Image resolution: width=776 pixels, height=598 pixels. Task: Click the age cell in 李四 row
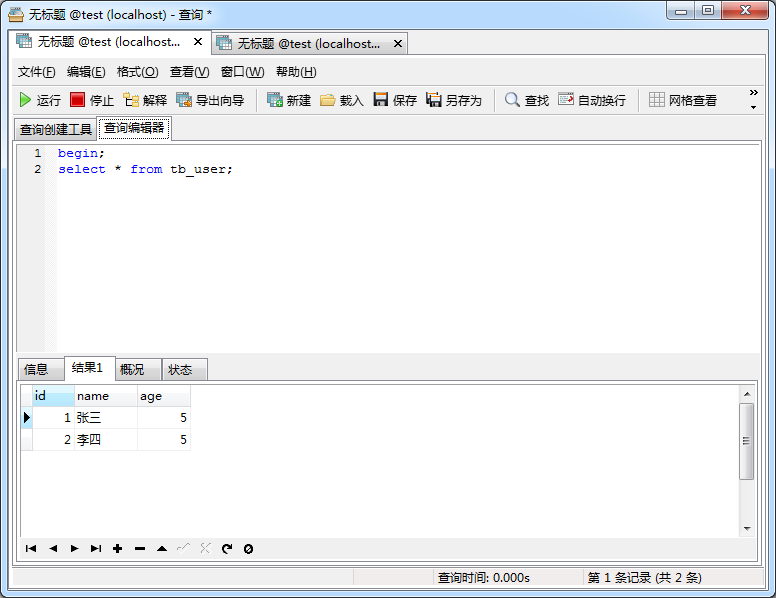click(164, 440)
